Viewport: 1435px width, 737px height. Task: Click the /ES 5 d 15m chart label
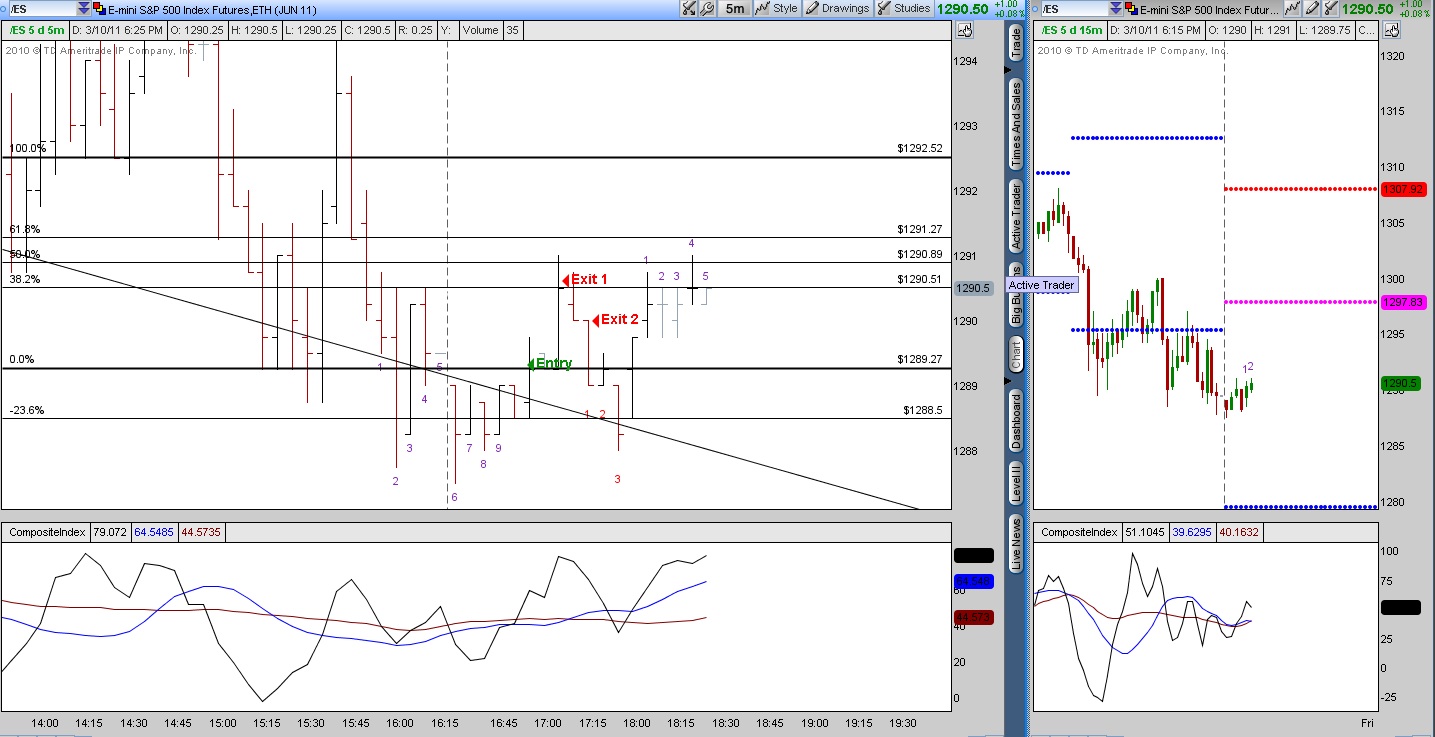[1071, 30]
